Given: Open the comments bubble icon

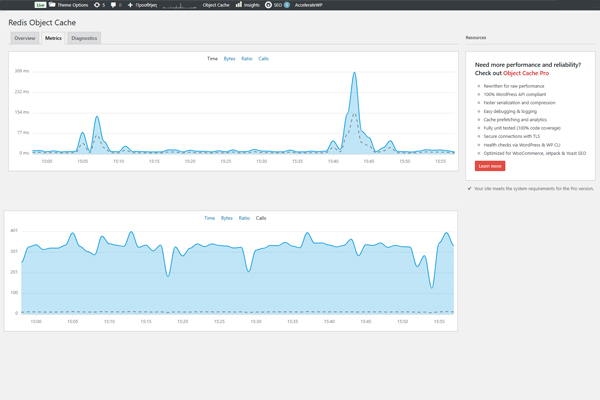Looking at the screenshot, I should pyautogui.click(x=114, y=5).
